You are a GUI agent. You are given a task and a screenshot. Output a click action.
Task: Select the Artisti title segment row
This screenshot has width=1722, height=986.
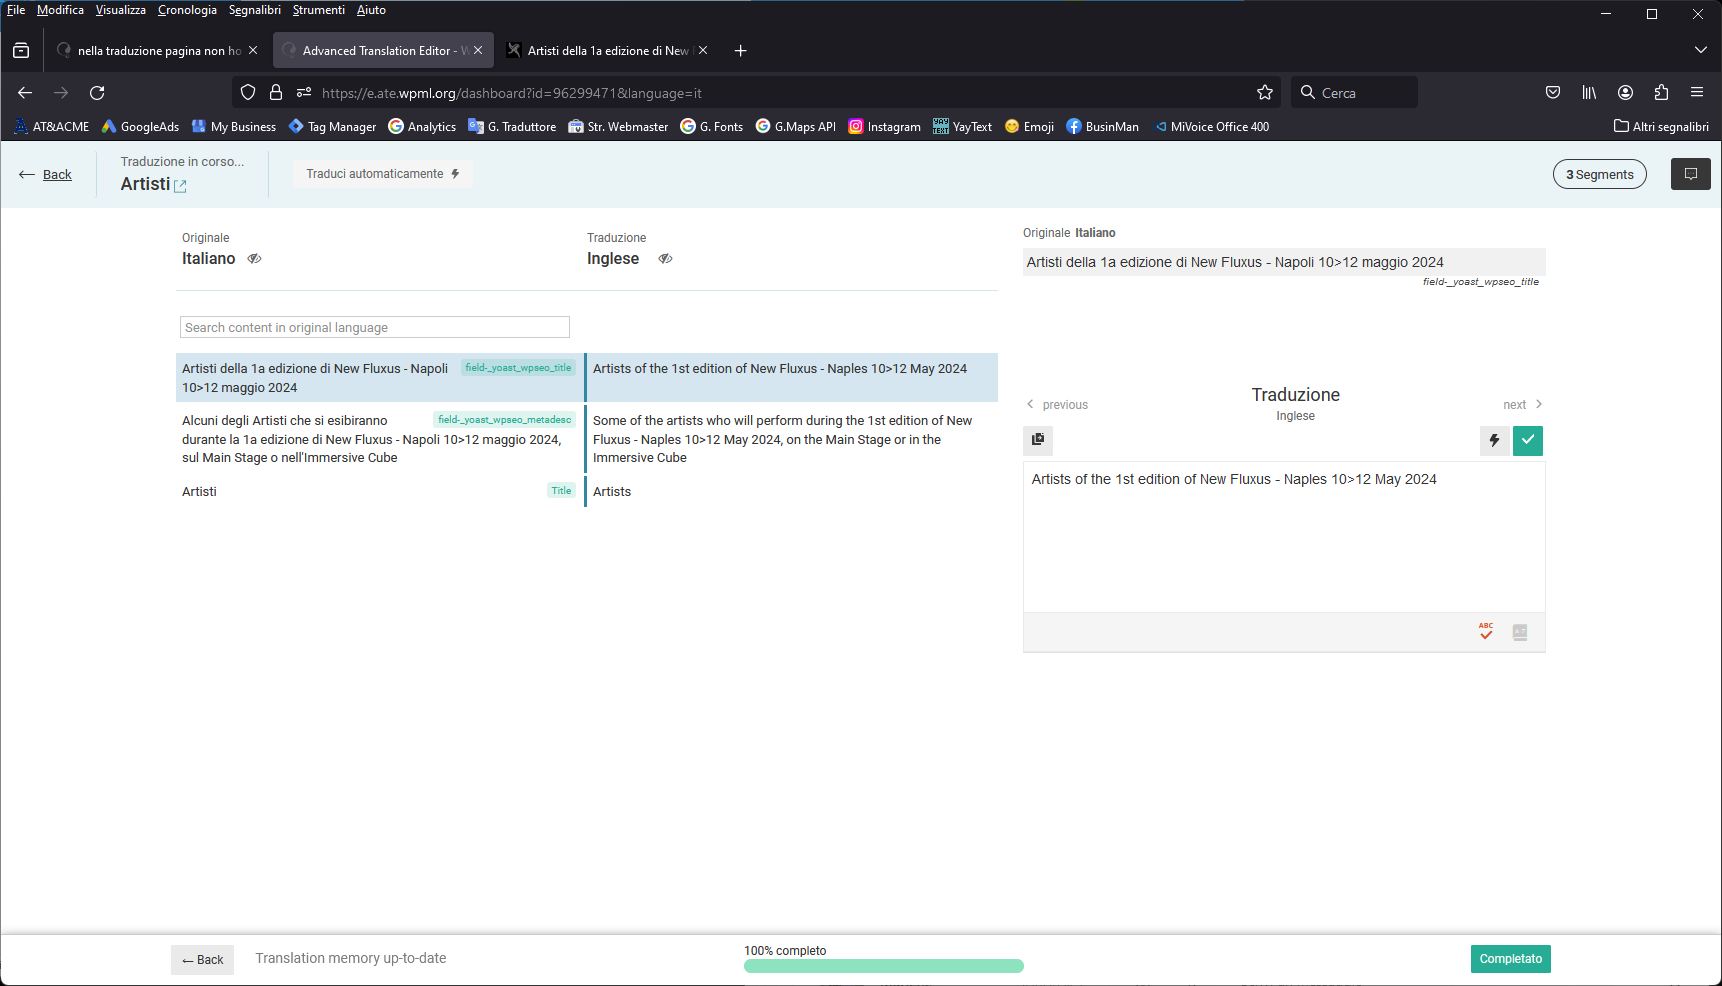[378, 492]
